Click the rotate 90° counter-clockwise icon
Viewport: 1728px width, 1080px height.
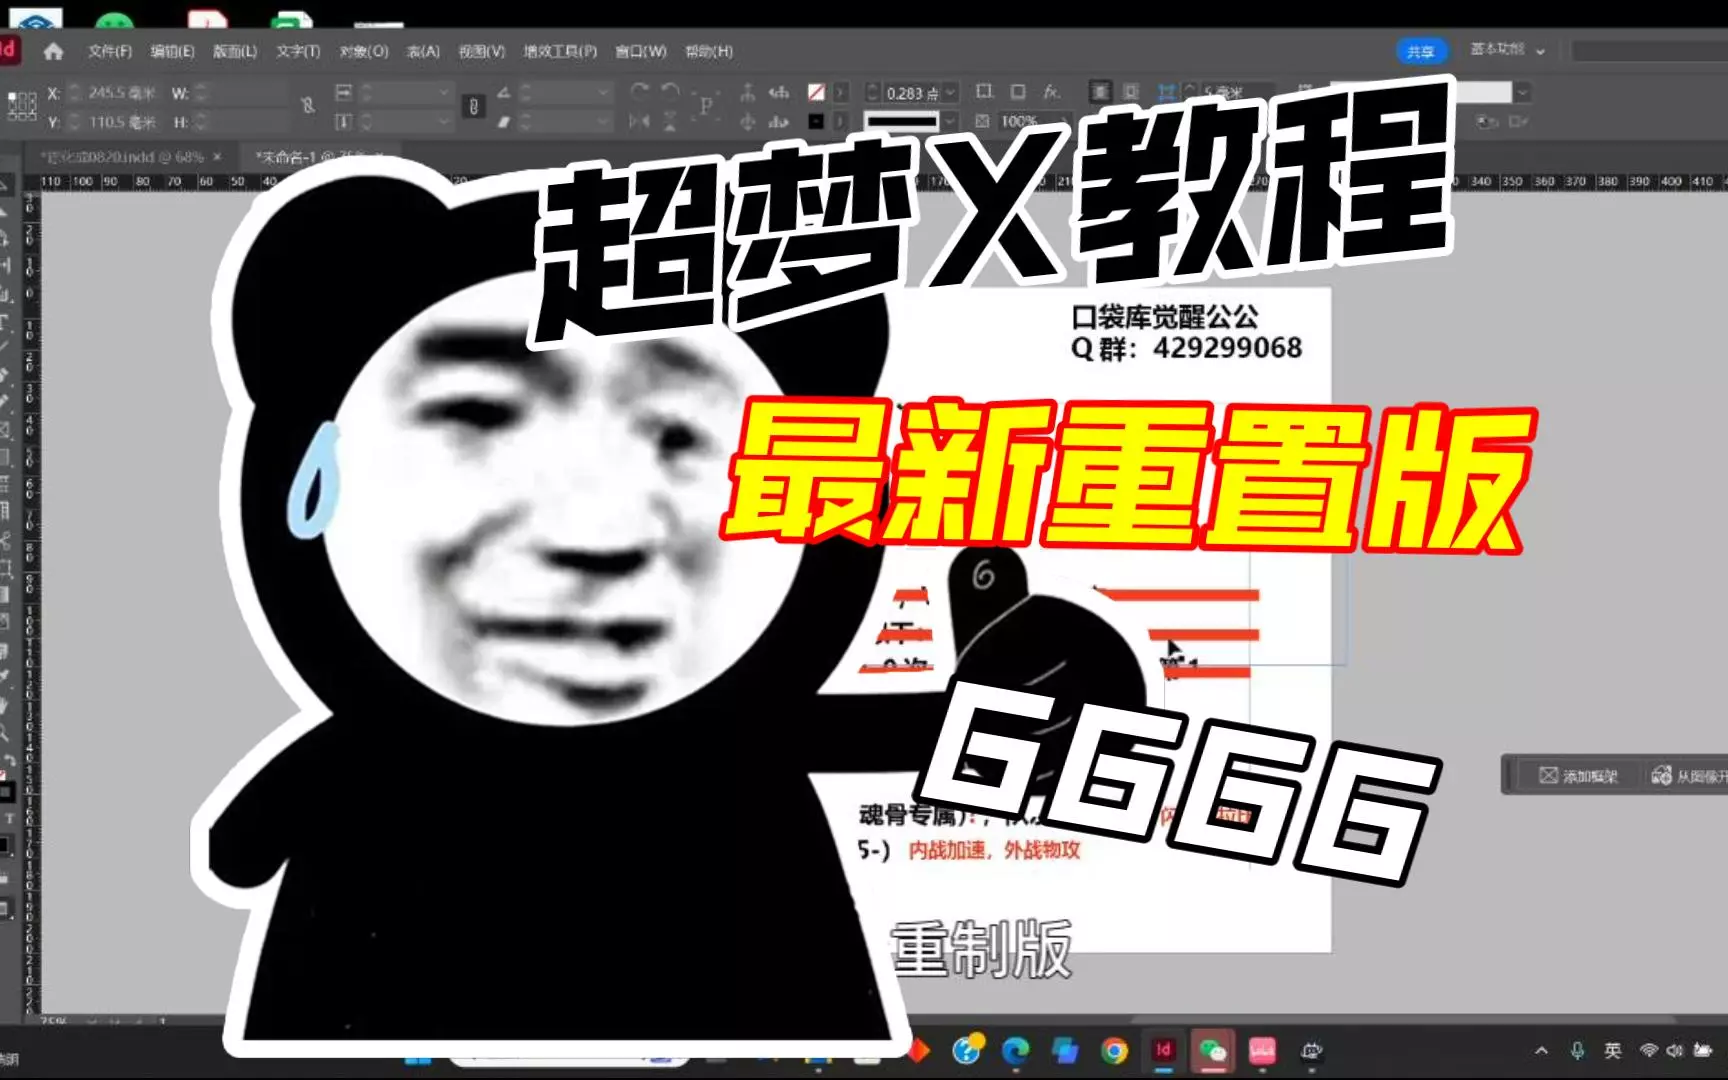(671, 92)
